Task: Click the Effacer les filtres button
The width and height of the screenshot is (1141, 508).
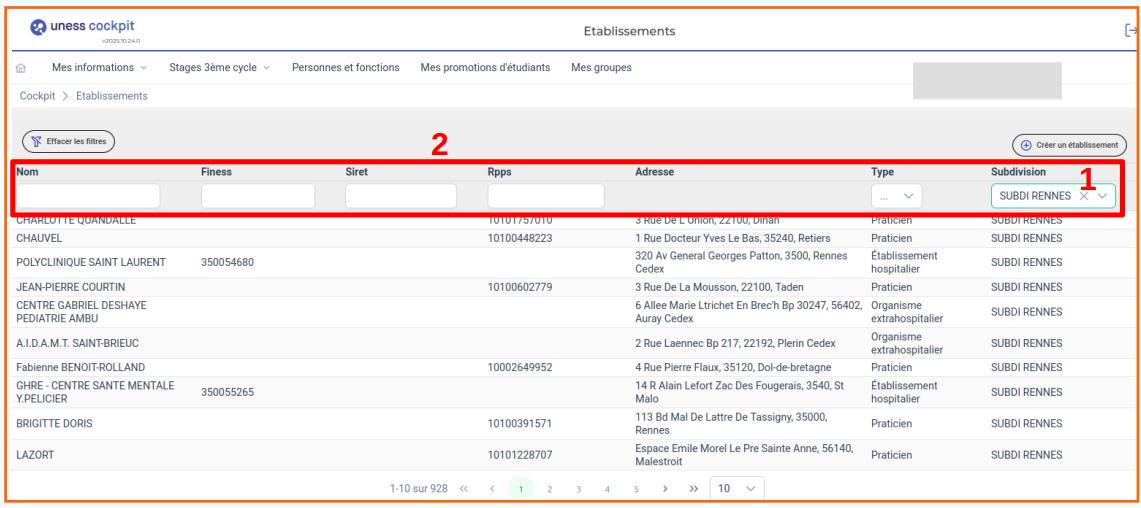Action: pyautogui.click(x=69, y=142)
